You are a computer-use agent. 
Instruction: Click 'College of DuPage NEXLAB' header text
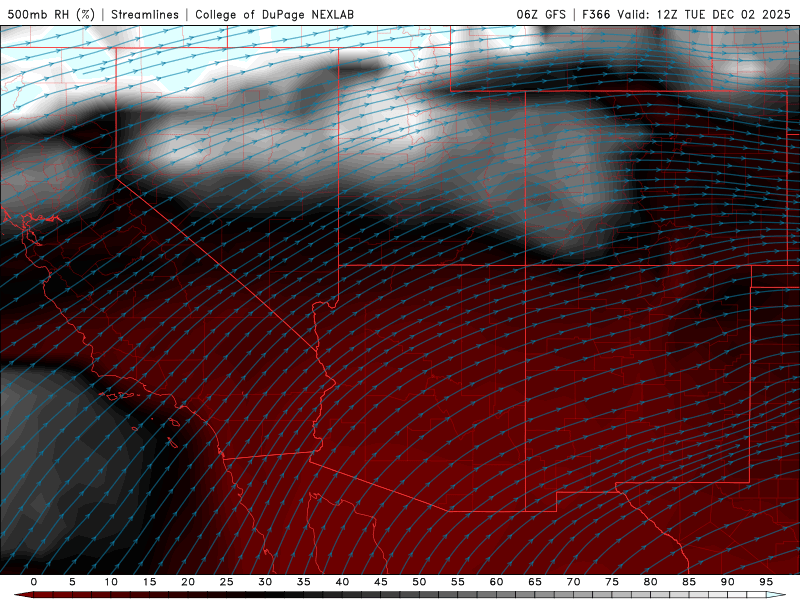tap(274, 14)
